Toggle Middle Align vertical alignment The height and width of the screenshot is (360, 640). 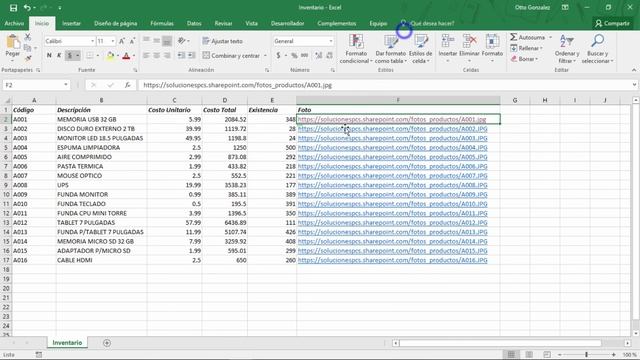[157, 41]
